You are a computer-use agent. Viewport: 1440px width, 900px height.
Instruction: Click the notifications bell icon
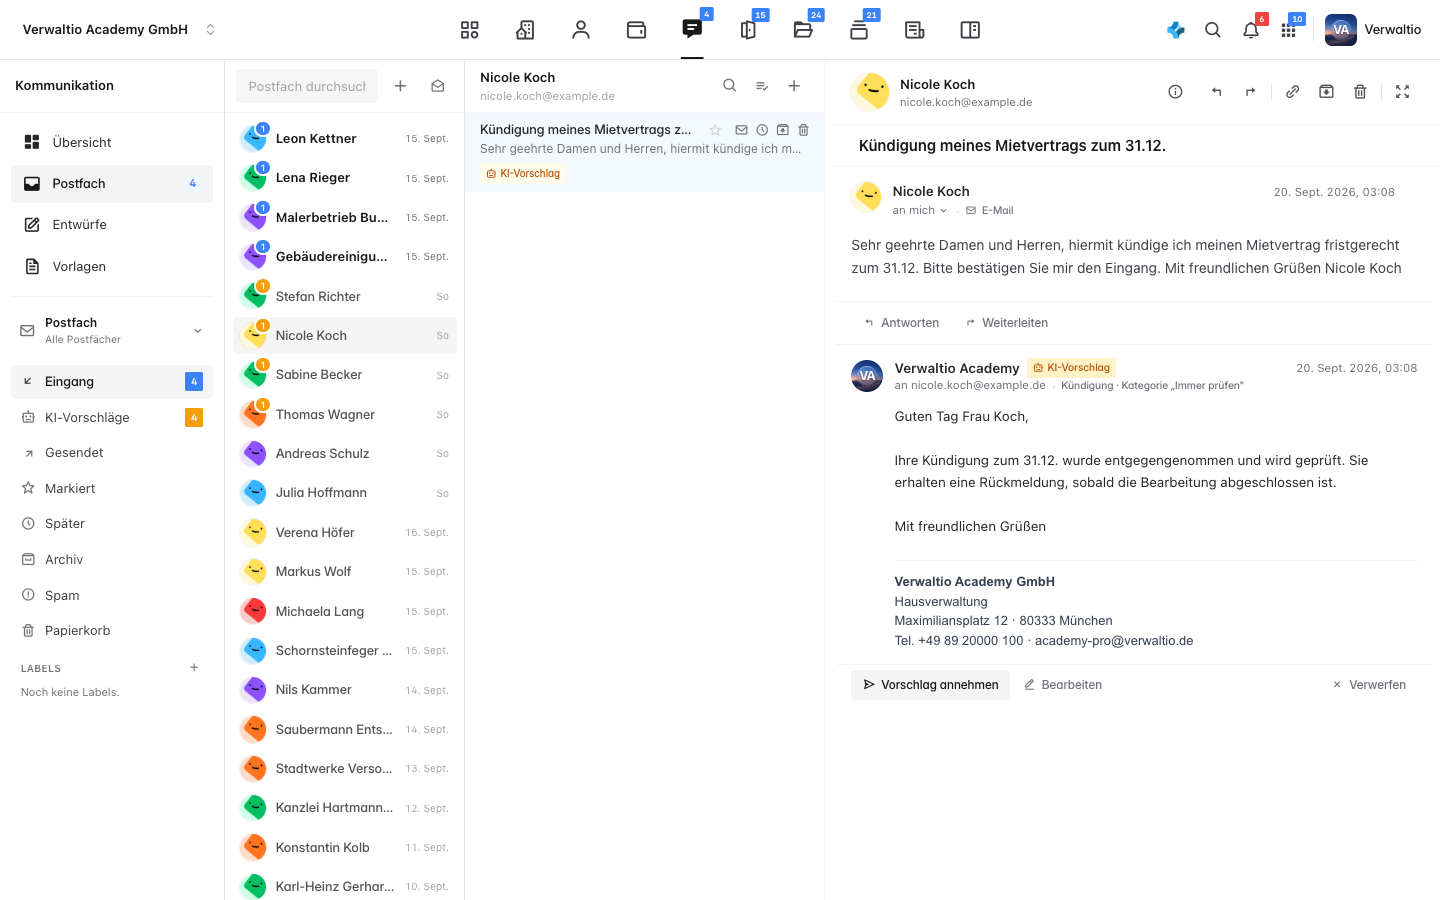tap(1251, 30)
